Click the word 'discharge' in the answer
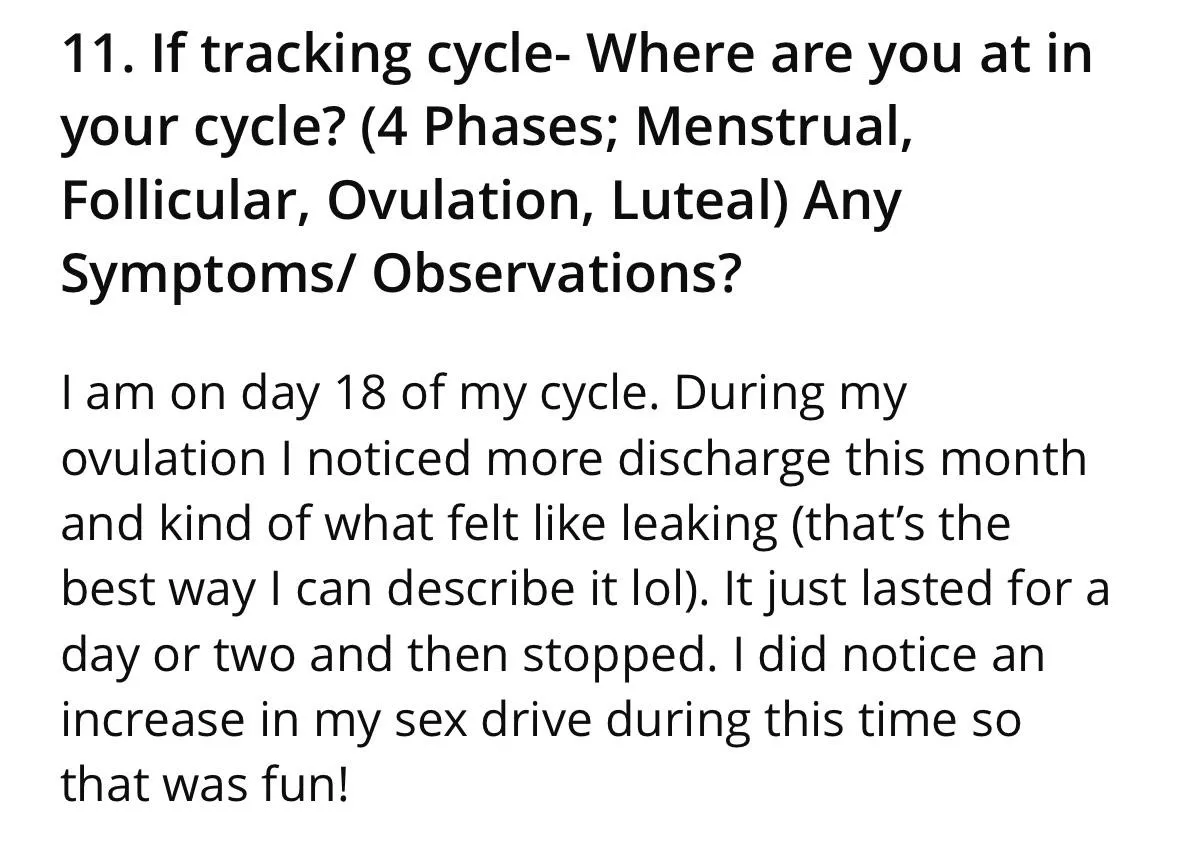This screenshot has width=1179, height=850. point(722,461)
